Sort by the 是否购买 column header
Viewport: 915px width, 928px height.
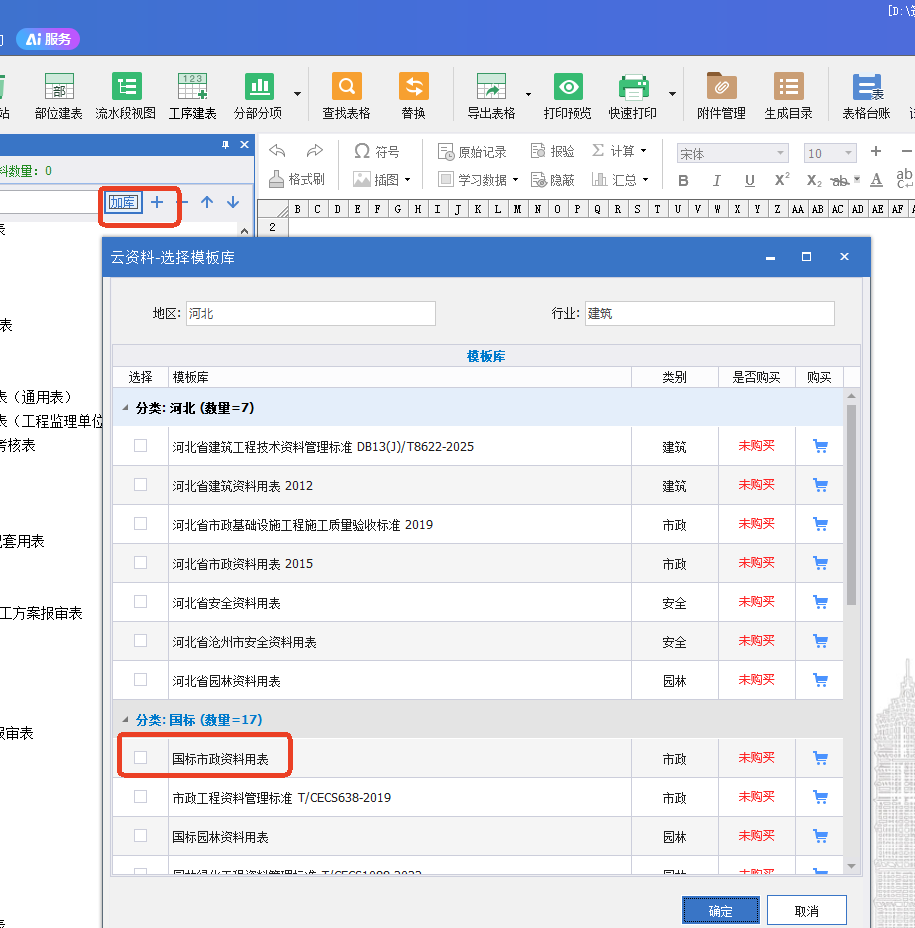(x=756, y=377)
